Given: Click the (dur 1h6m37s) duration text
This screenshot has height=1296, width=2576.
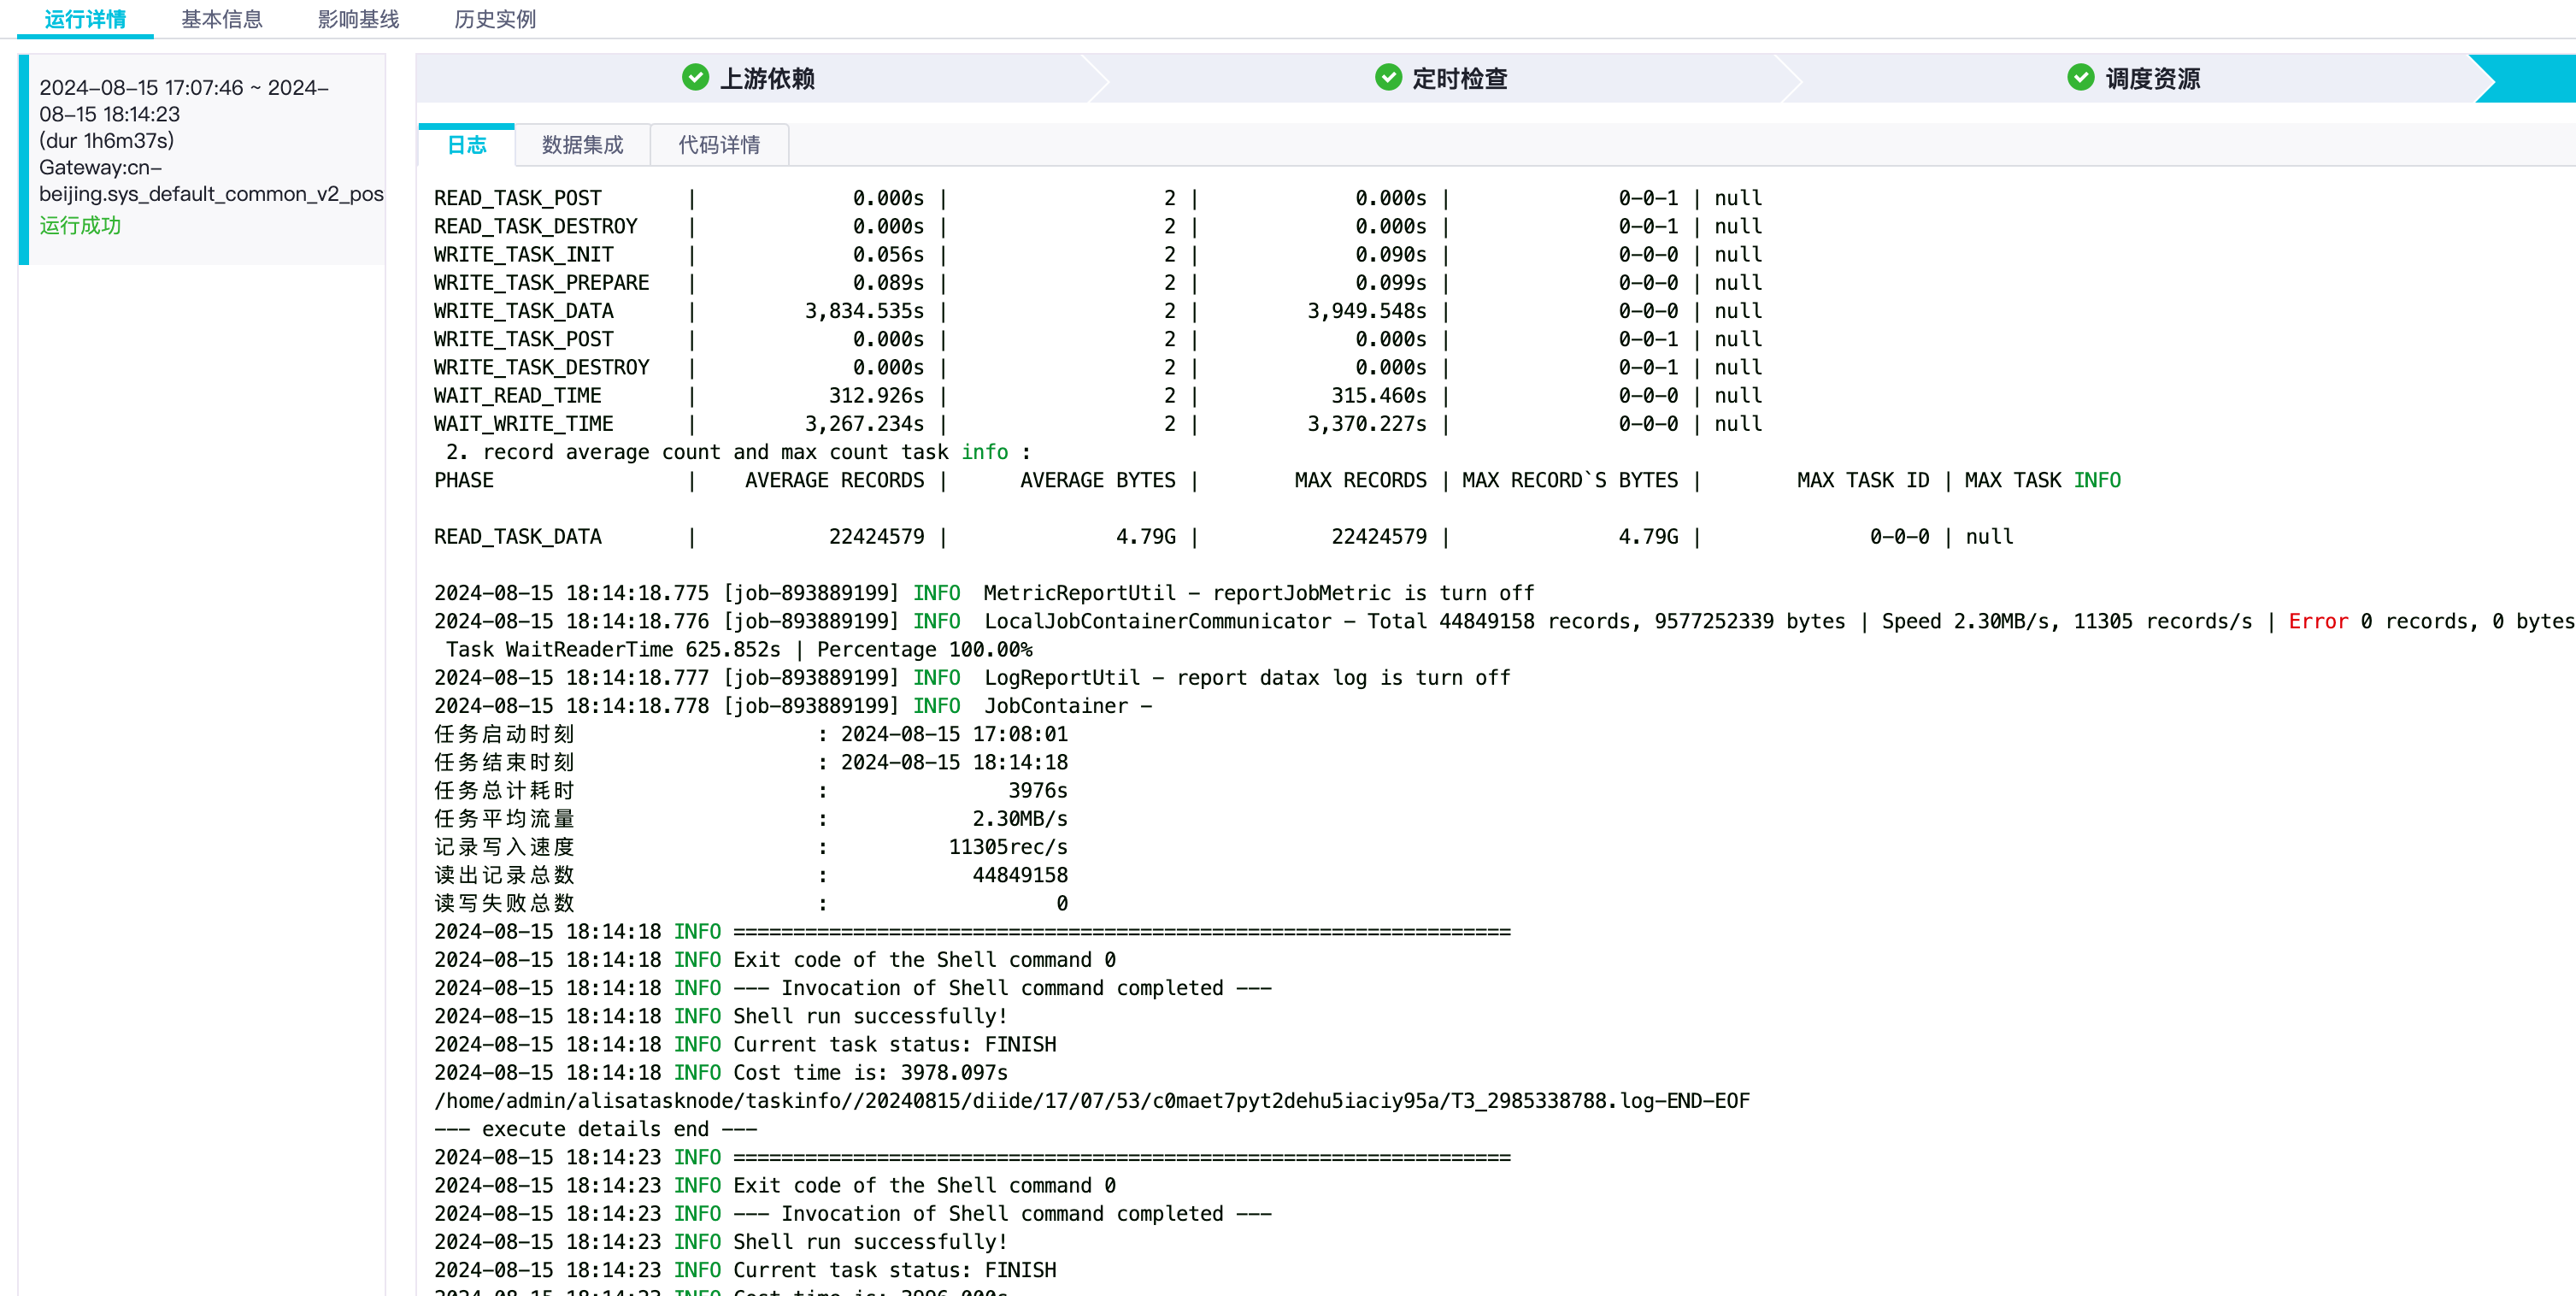Looking at the screenshot, I should tap(106, 141).
